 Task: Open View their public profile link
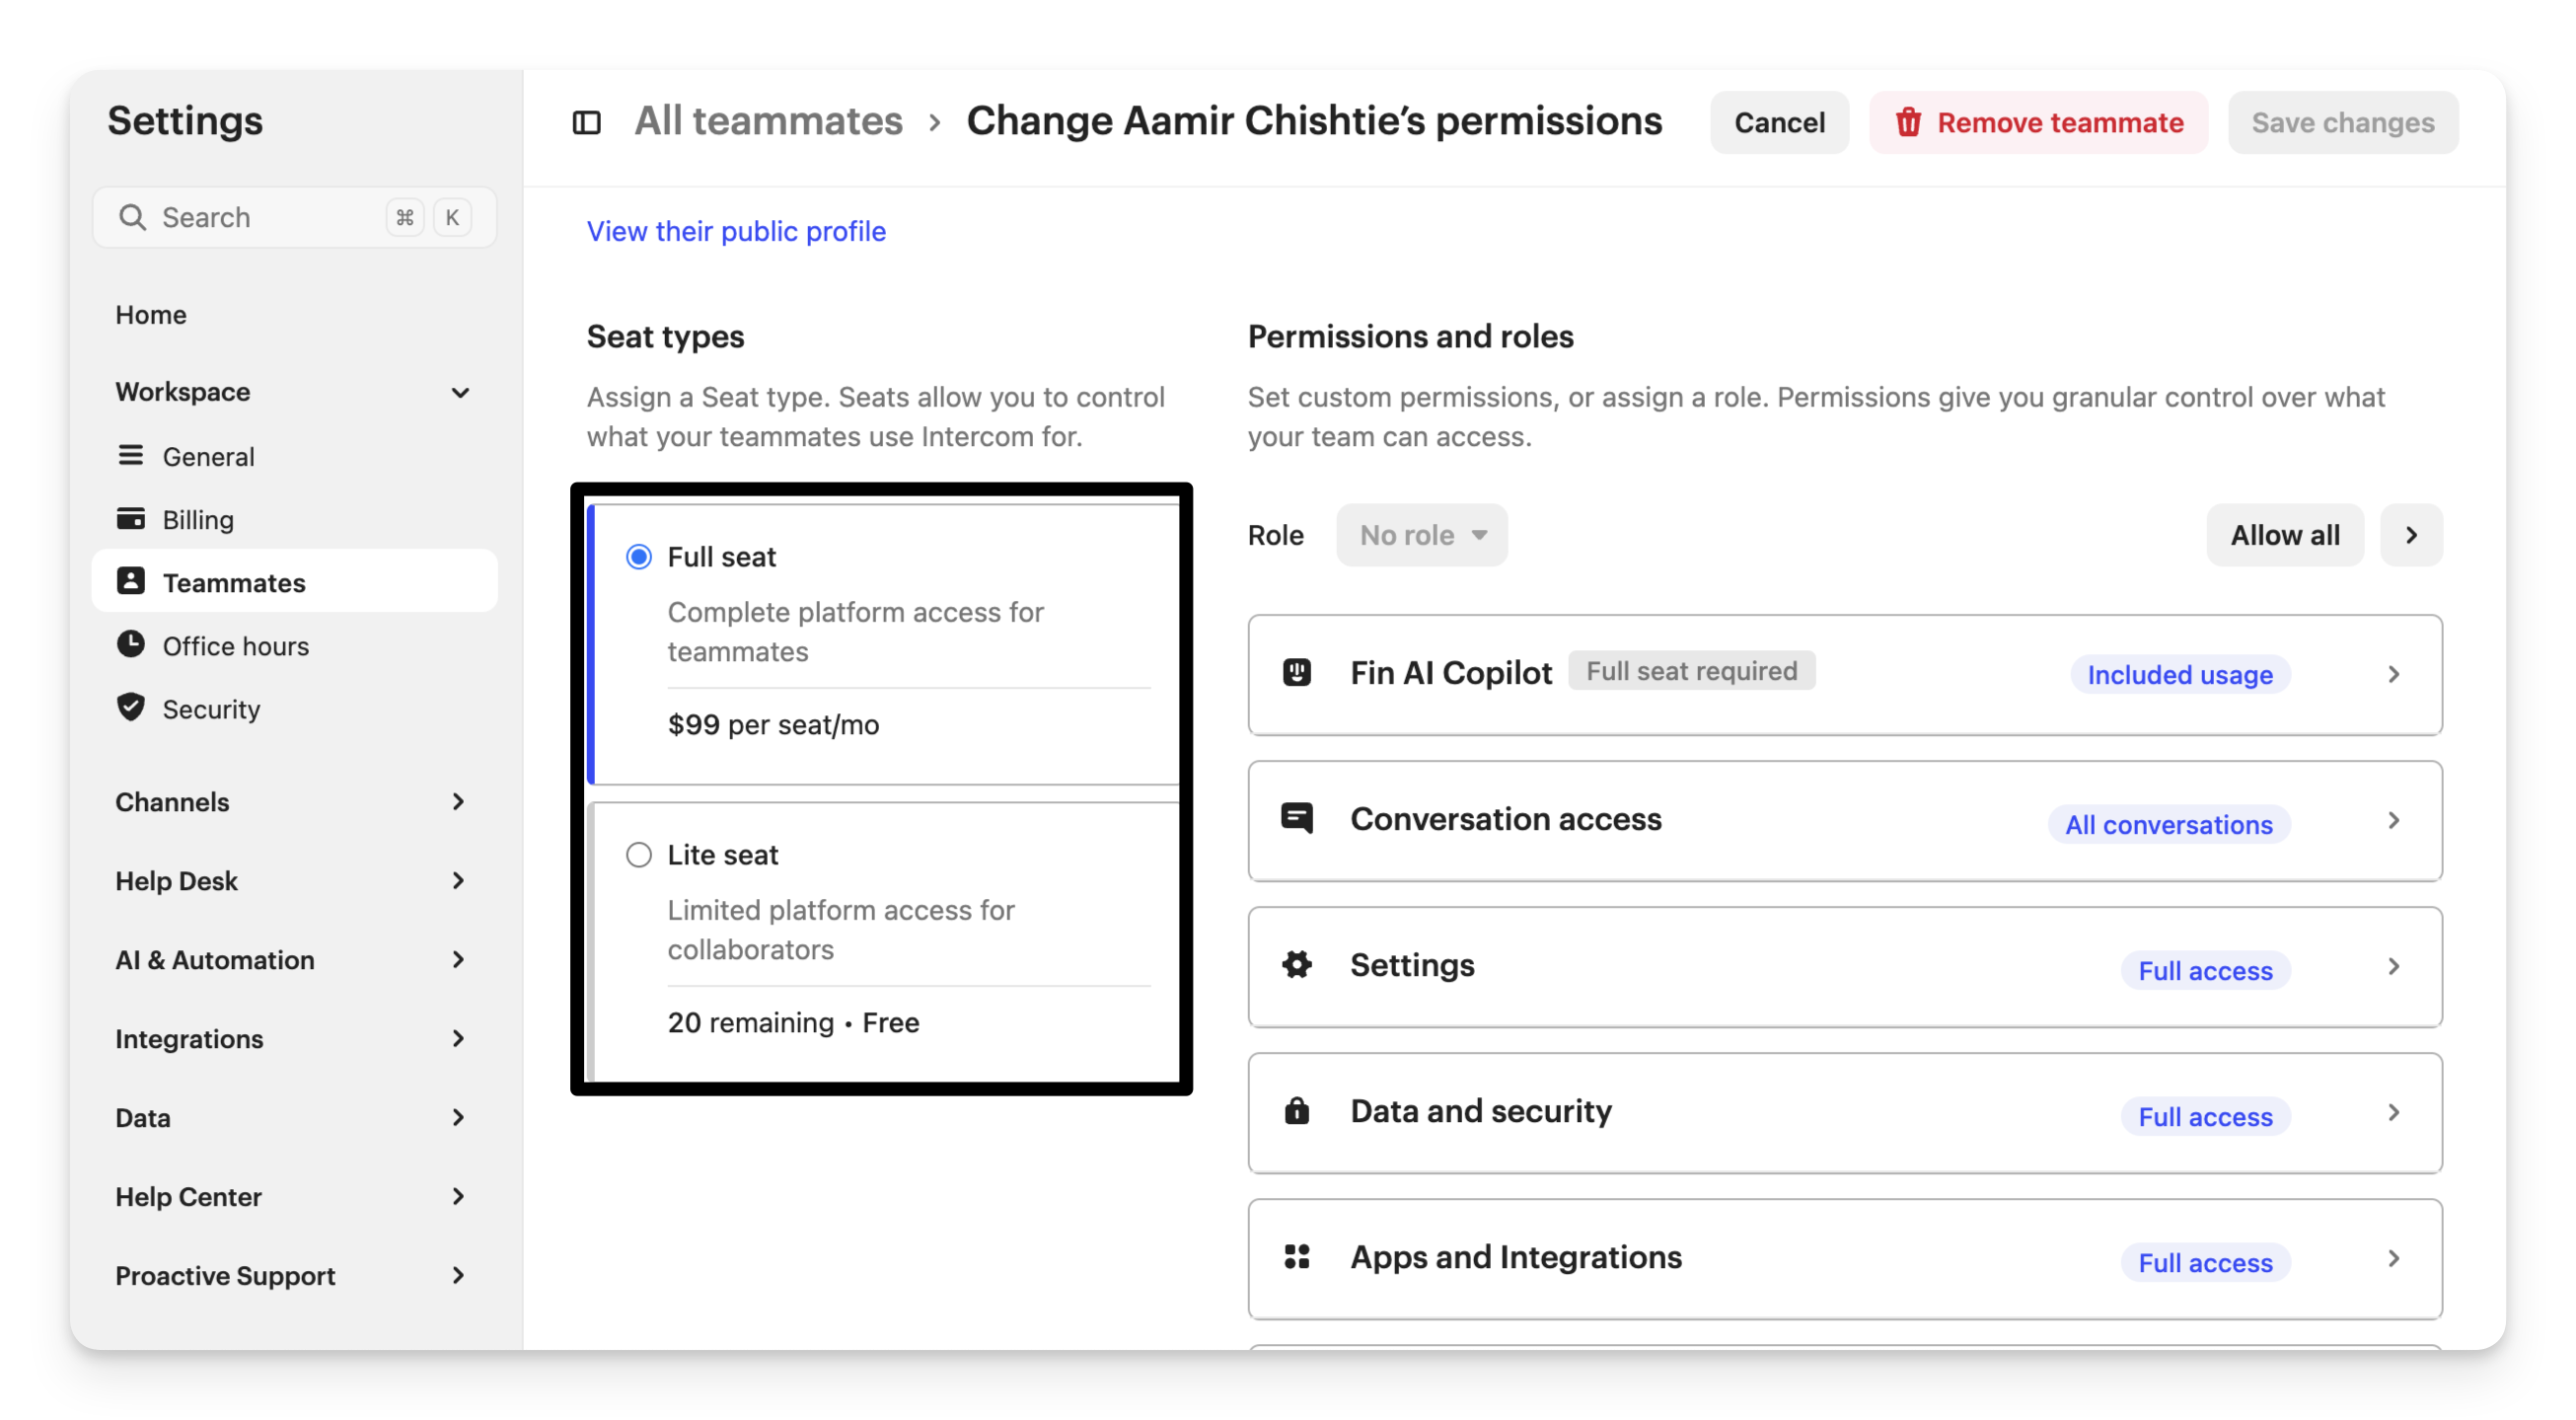(736, 231)
